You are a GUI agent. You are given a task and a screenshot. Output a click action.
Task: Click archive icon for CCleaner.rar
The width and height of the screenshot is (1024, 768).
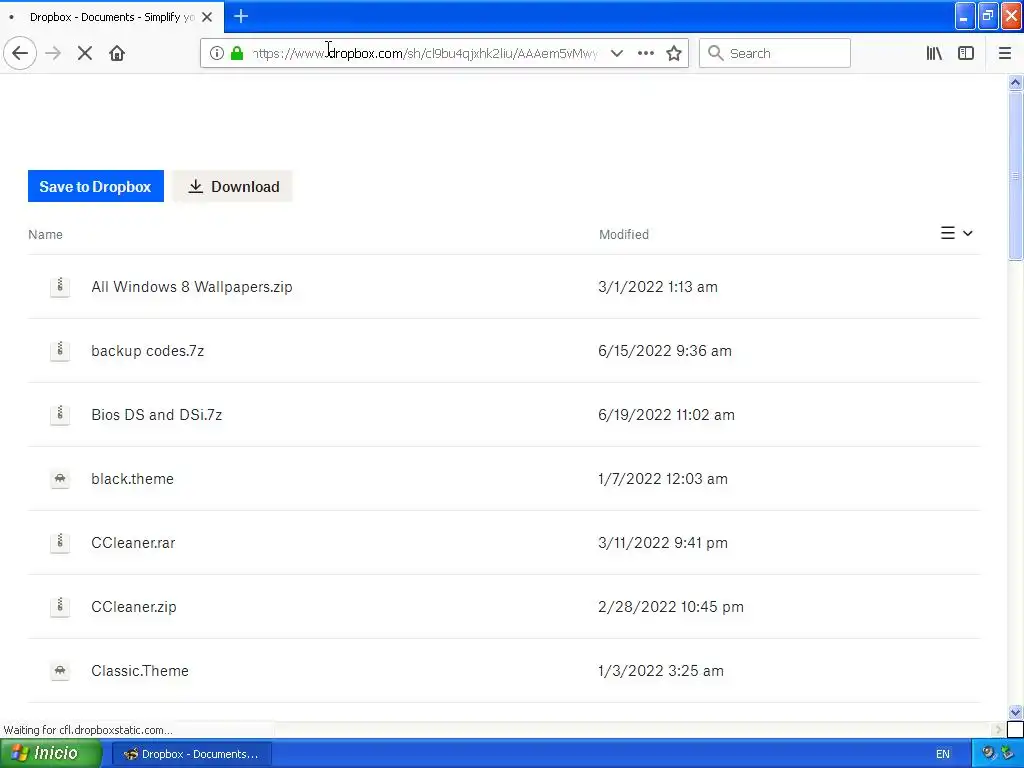pyautogui.click(x=60, y=543)
